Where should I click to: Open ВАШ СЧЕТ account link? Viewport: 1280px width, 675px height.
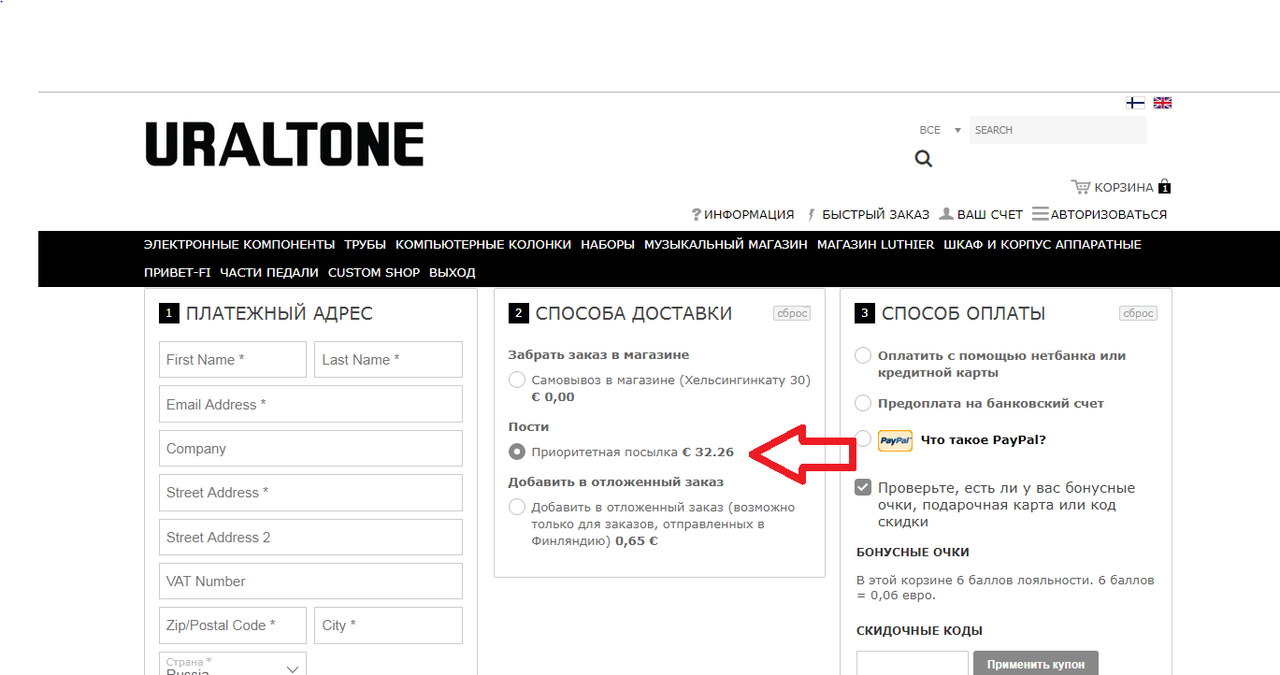click(981, 214)
